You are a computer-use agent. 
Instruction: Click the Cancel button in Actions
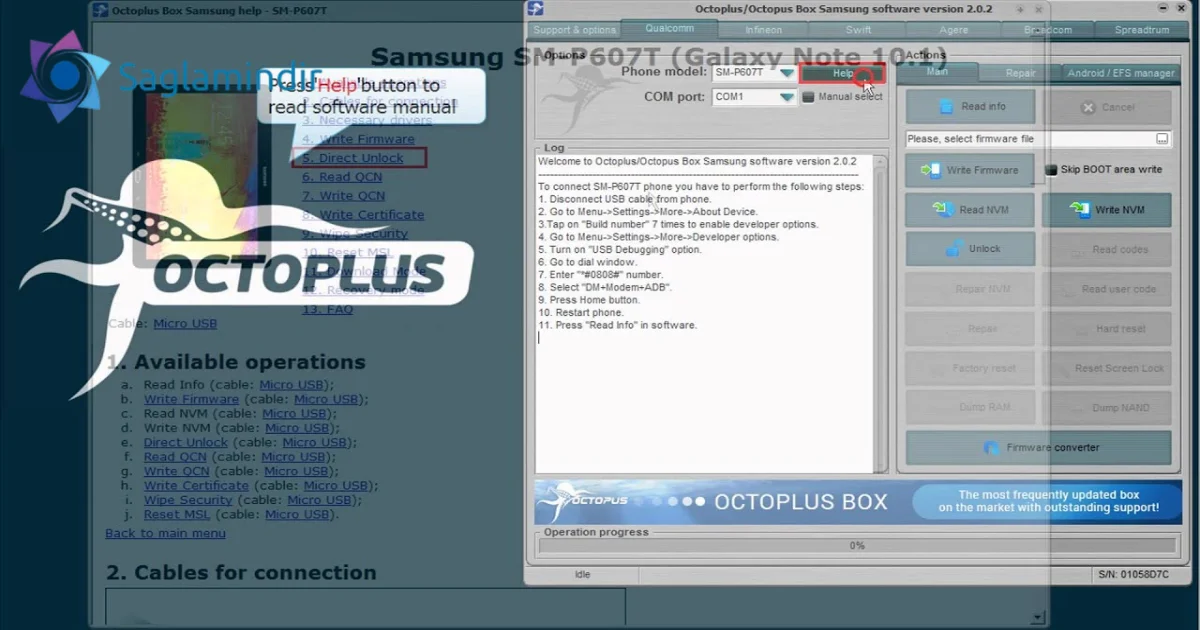pos(1106,107)
